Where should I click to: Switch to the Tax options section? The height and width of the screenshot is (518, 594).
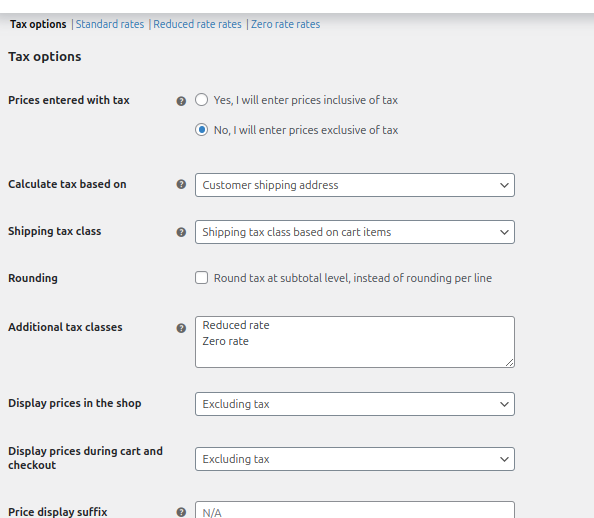point(38,24)
